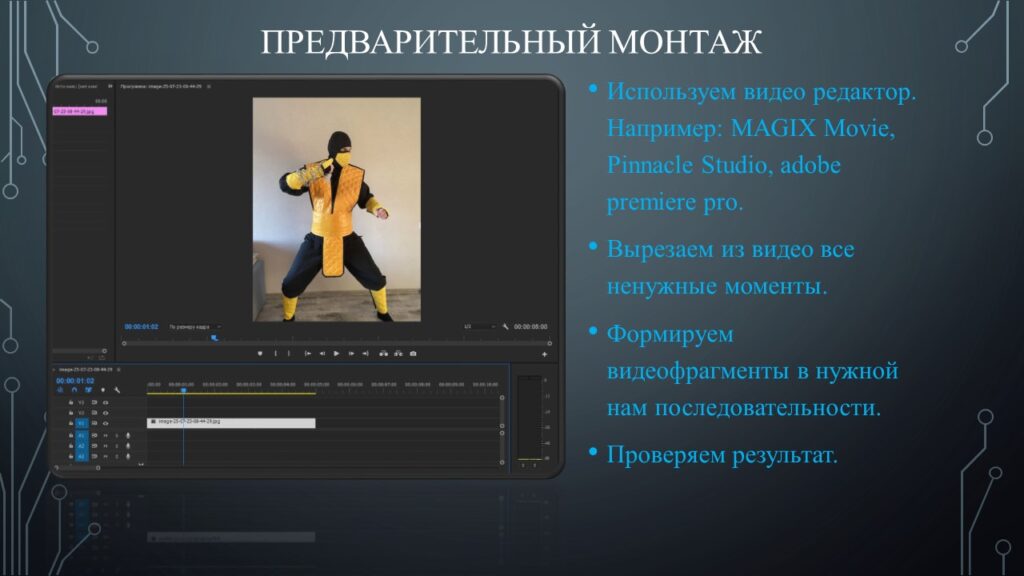
Task: Select the pink clip in the source panel
Action: coord(80,112)
